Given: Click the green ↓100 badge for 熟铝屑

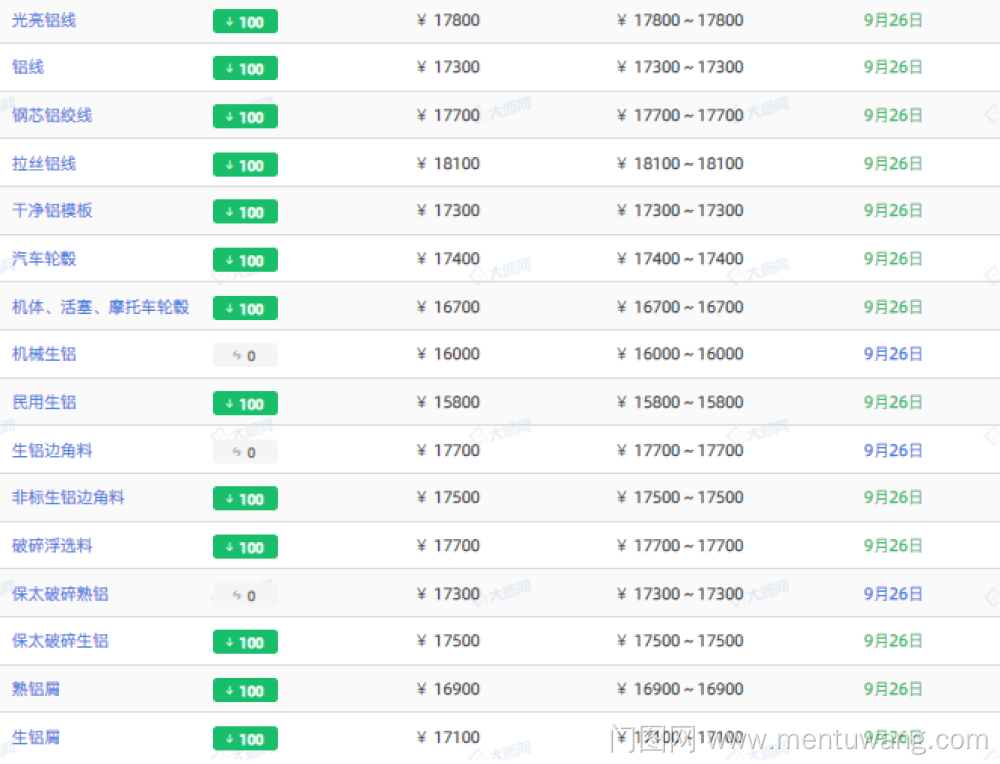Looking at the screenshot, I should [245, 691].
